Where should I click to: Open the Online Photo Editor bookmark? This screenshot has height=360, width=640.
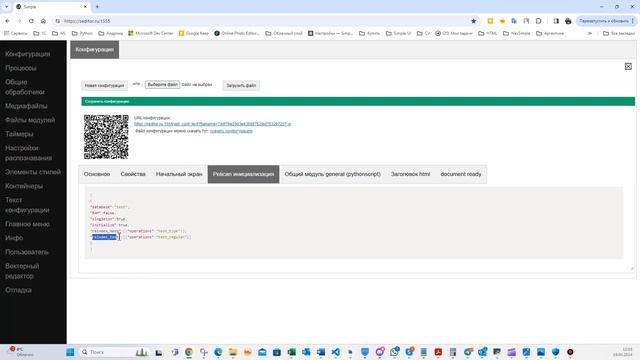(x=237, y=33)
